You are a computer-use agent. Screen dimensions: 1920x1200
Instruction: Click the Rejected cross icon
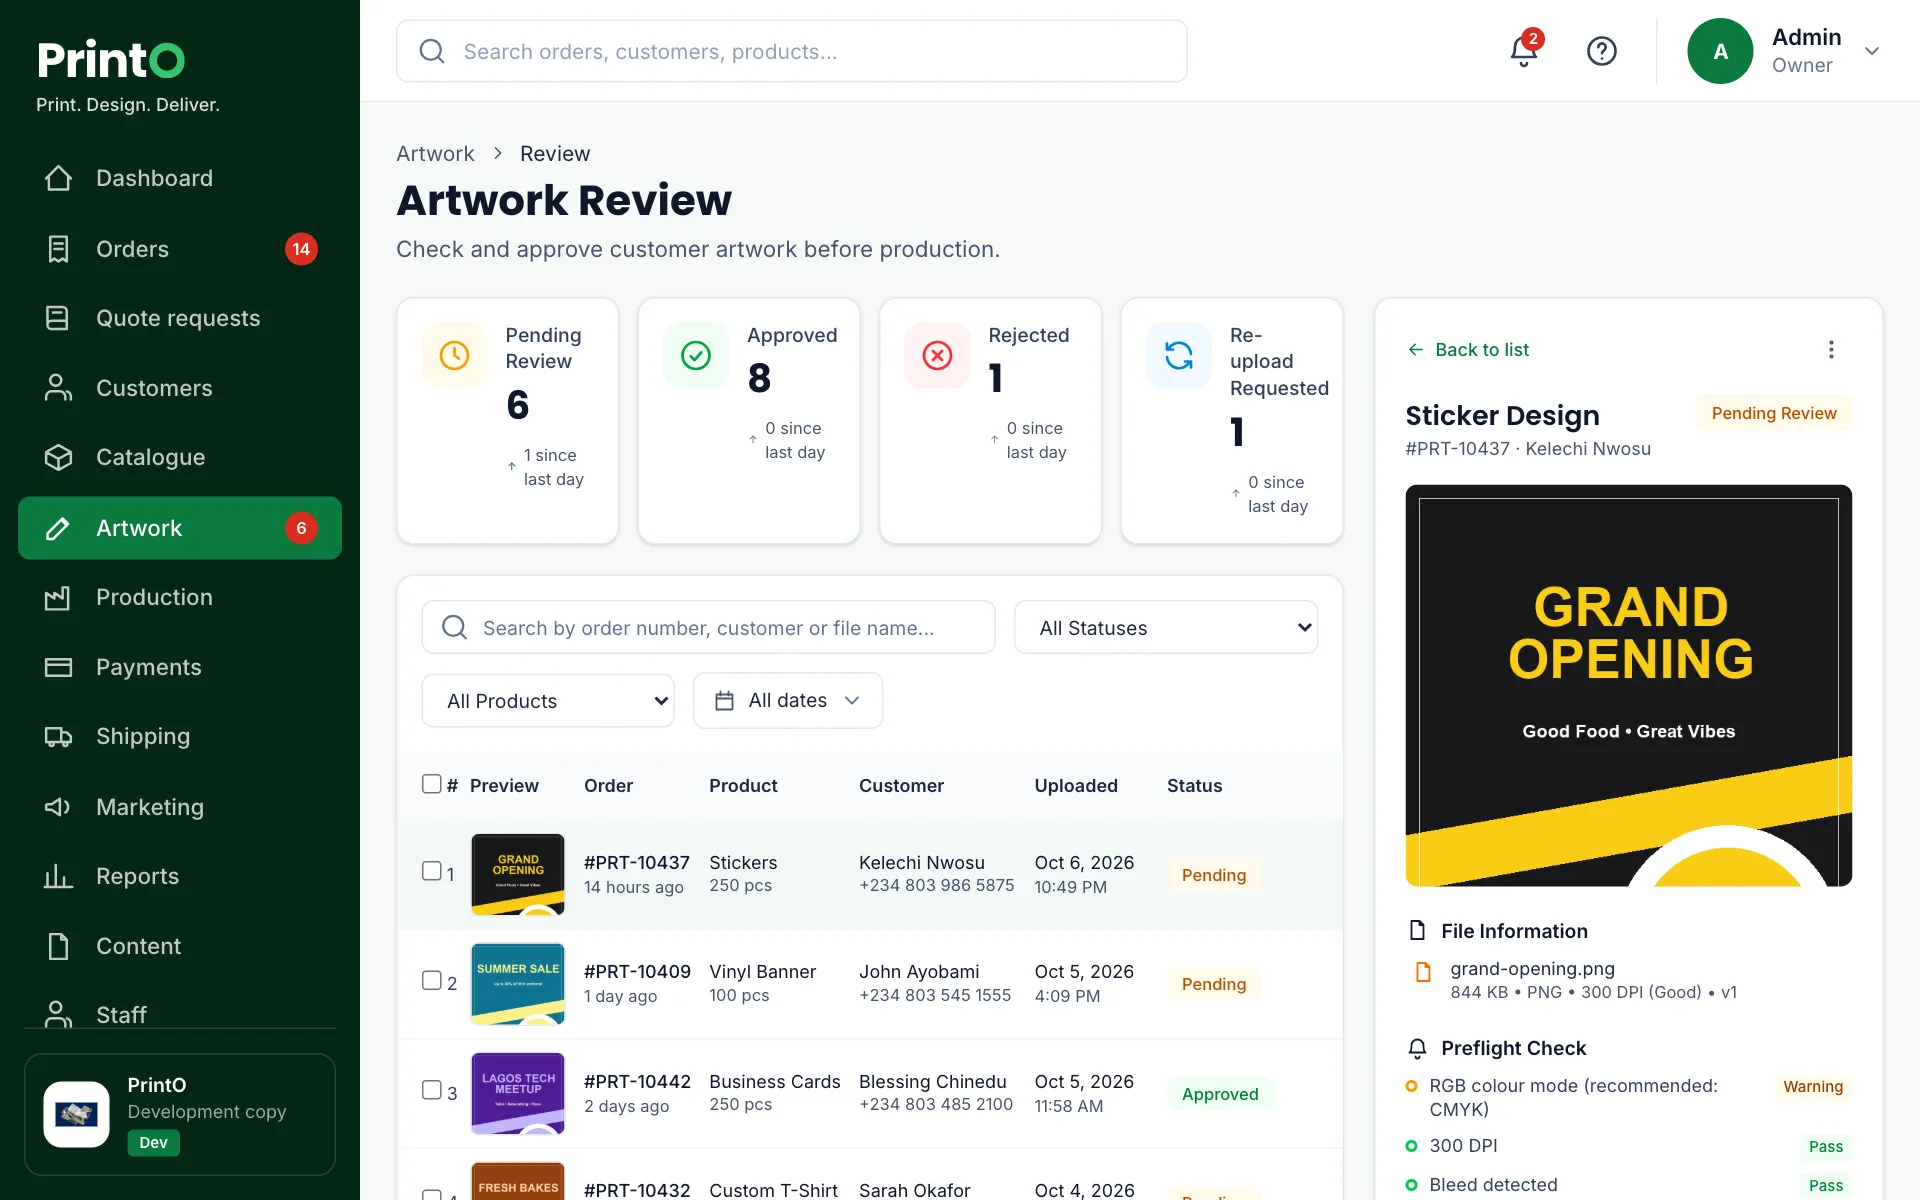point(937,355)
